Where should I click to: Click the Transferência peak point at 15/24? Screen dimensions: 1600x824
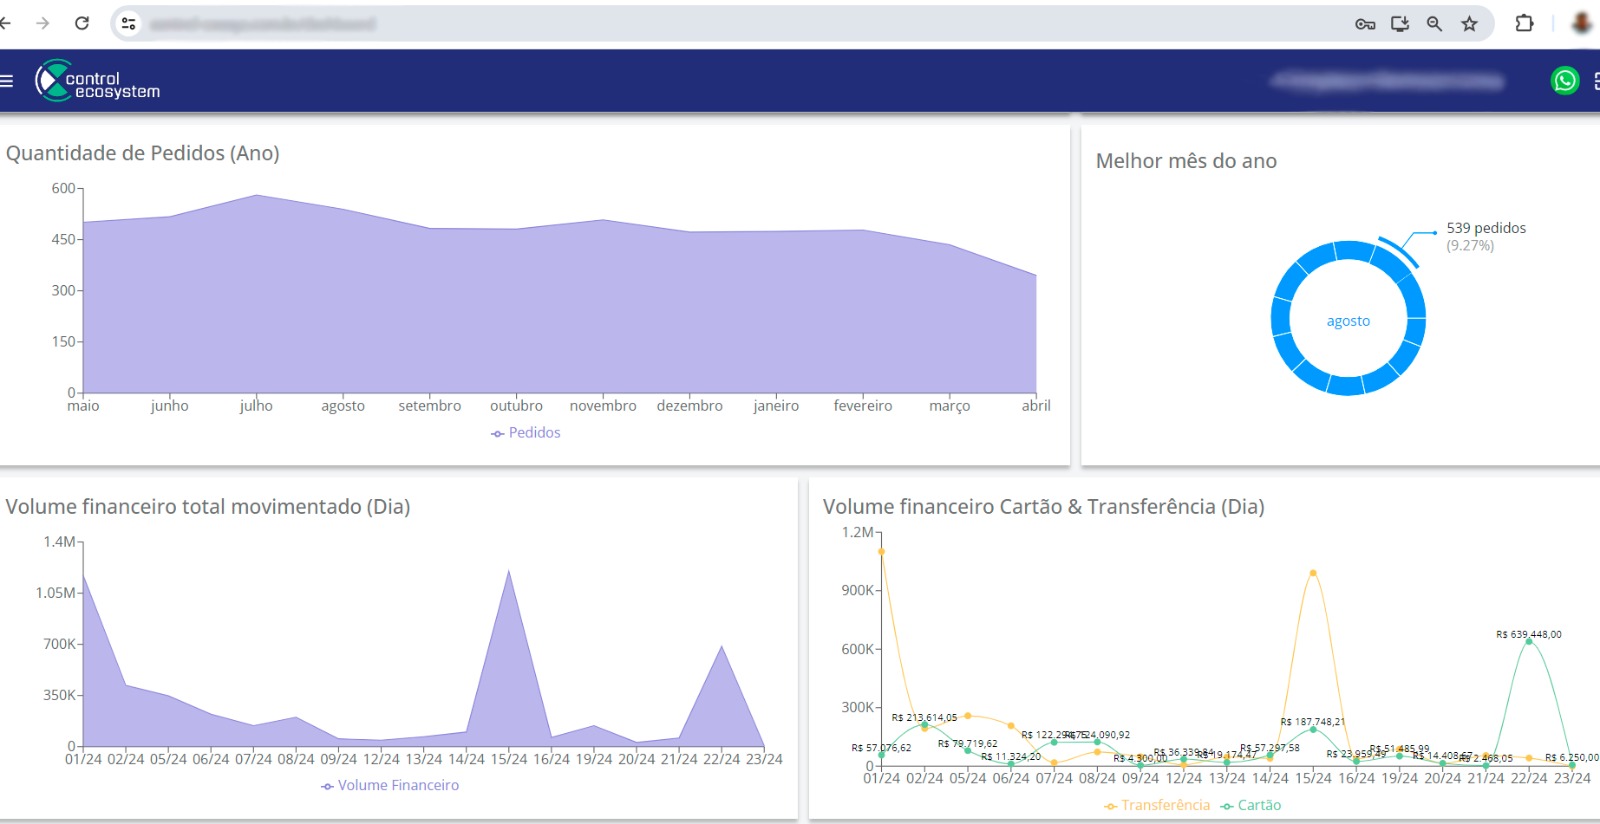click(x=1313, y=573)
